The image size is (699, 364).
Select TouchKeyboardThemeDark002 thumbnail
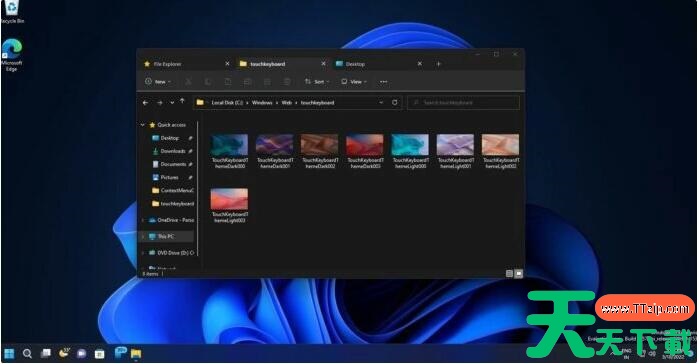(x=320, y=145)
